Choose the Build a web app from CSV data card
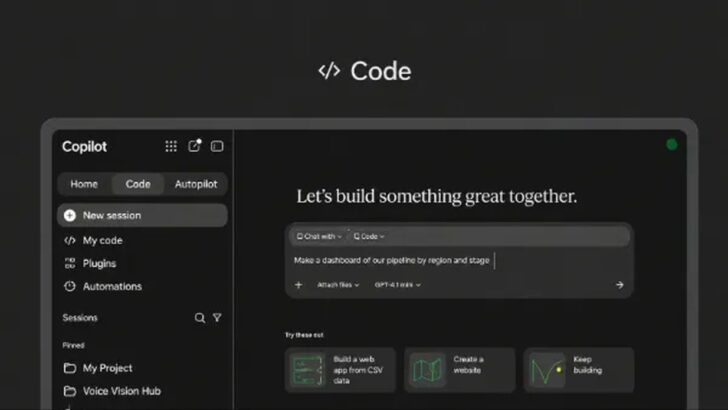This screenshot has height=410, width=728. point(340,370)
